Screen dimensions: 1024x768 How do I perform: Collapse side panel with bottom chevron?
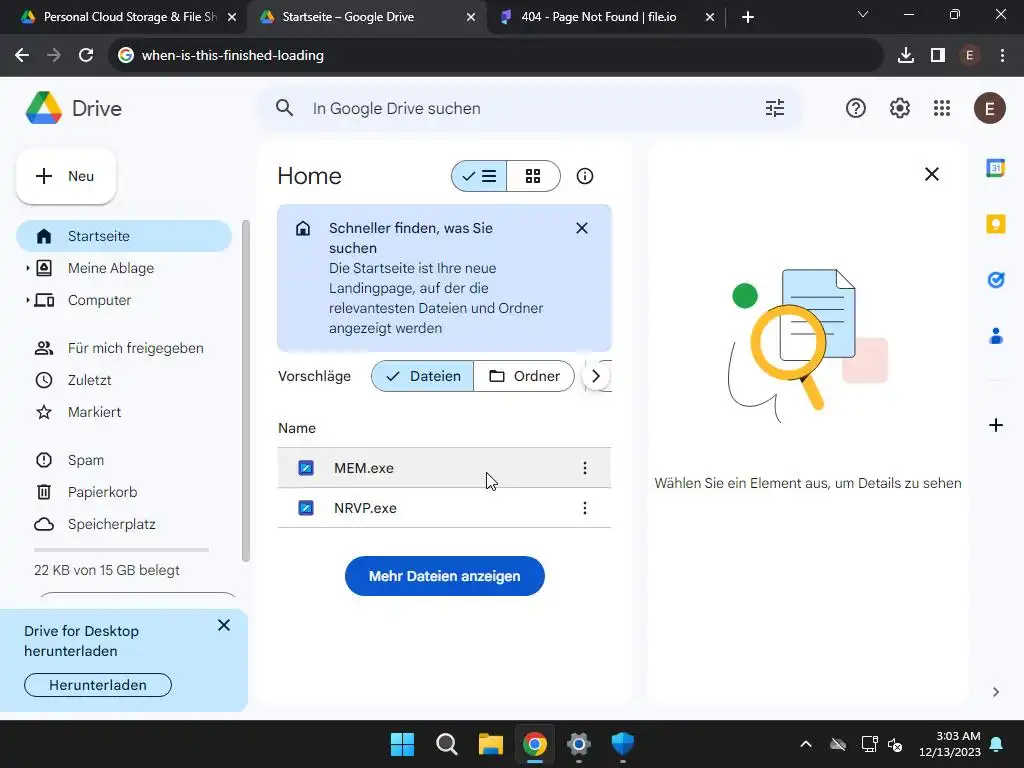point(995,692)
